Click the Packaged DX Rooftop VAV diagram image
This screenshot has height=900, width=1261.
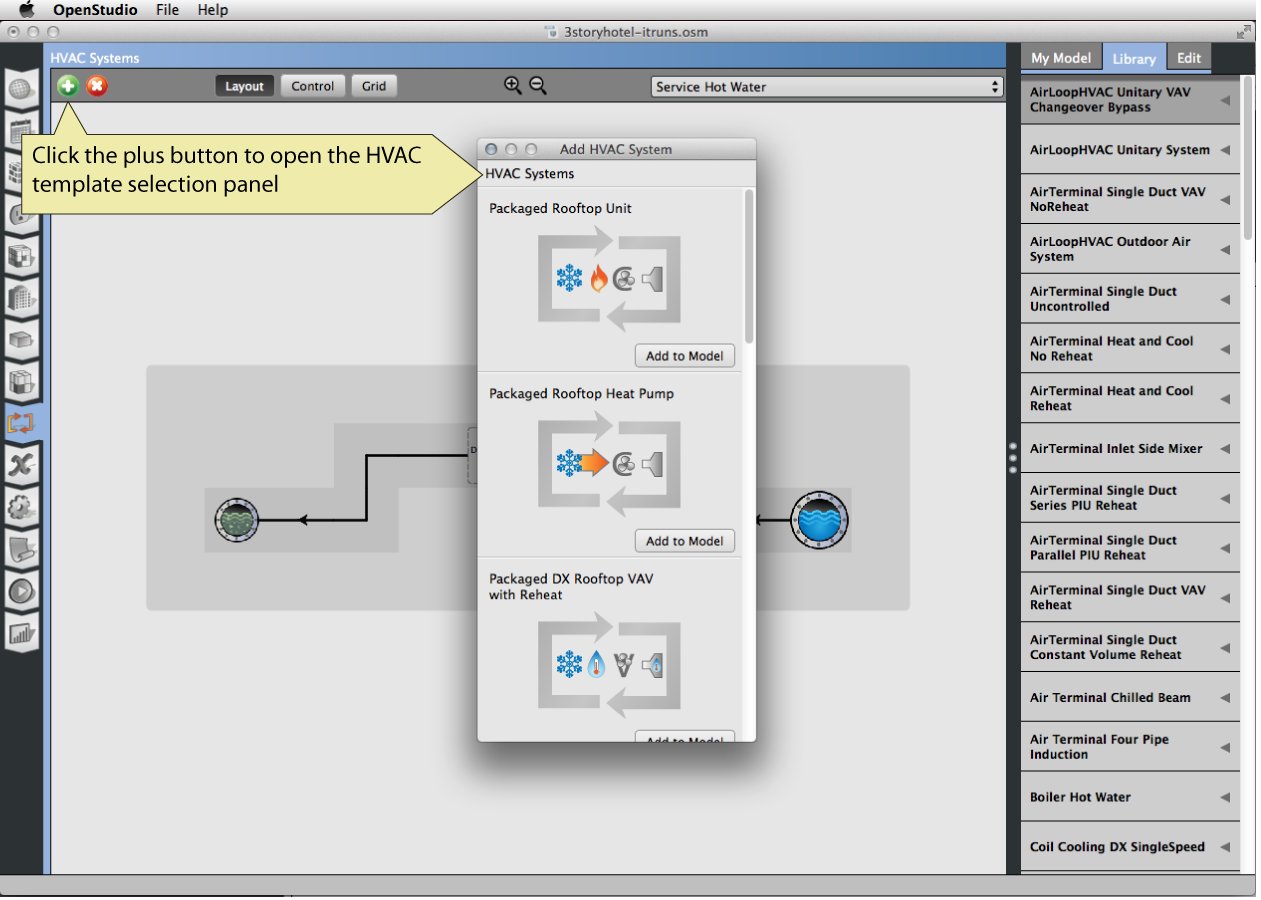click(609, 664)
